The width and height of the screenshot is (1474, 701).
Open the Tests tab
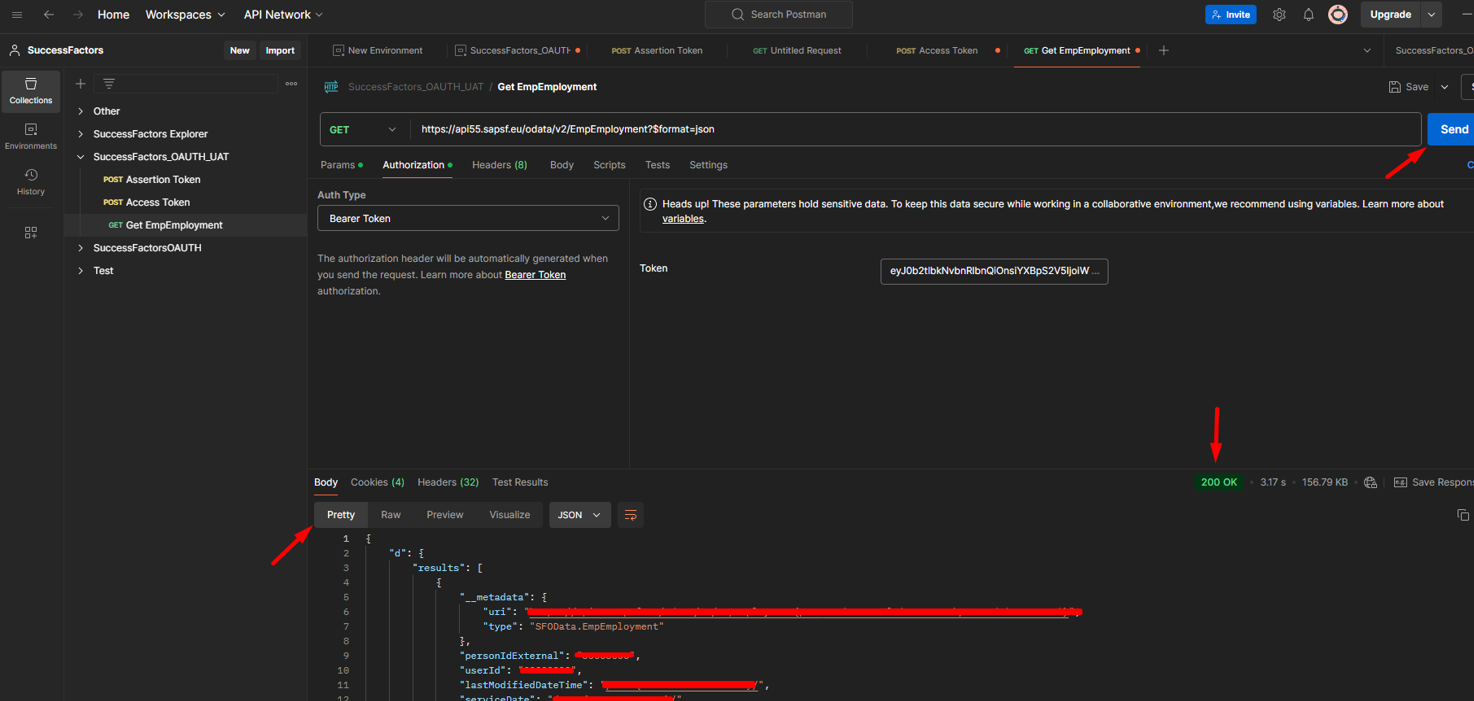(x=657, y=165)
